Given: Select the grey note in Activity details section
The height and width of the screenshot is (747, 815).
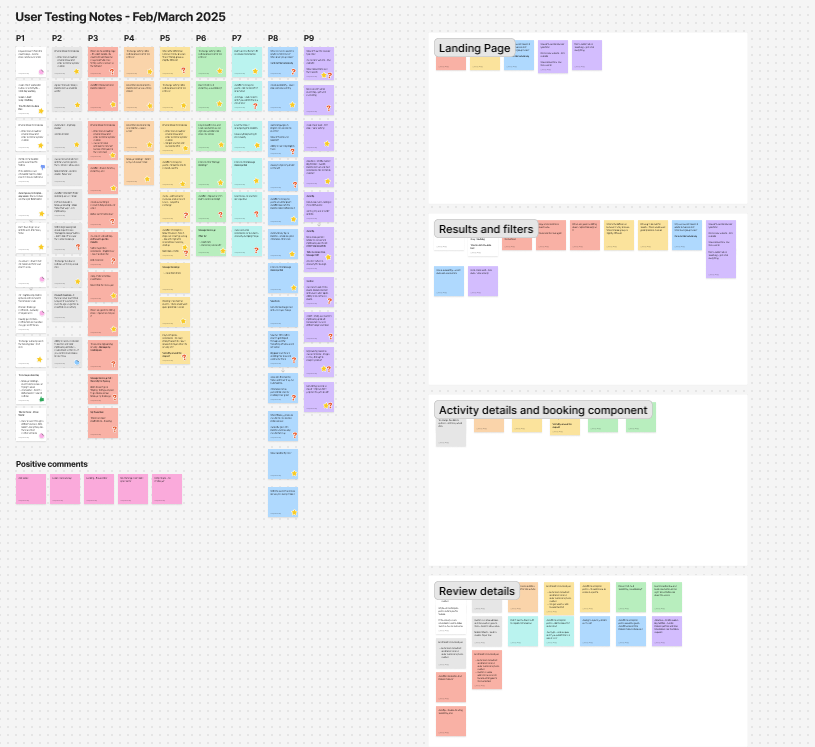Looking at the screenshot, I should point(451,431).
